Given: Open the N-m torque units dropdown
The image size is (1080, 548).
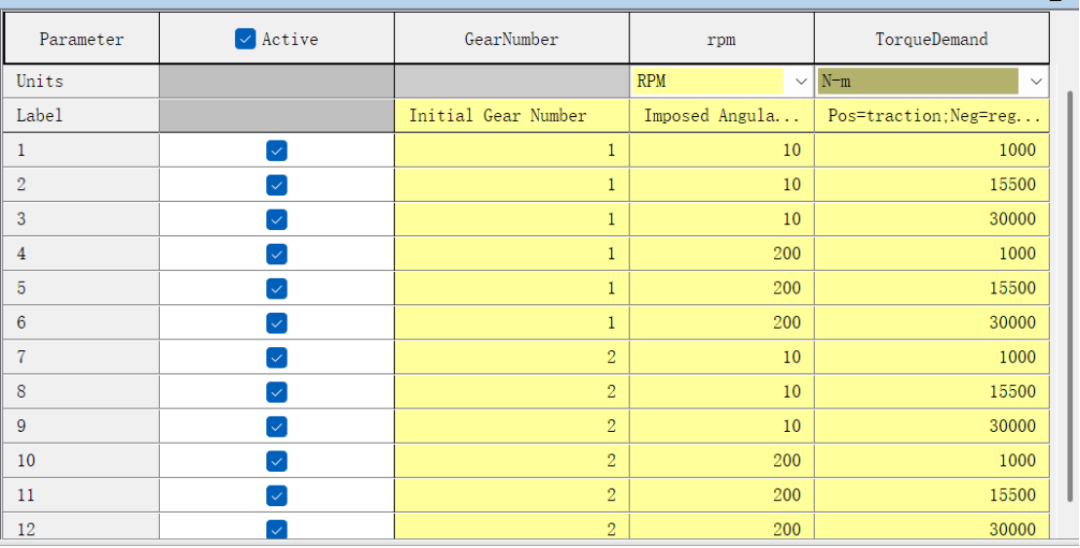Looking at the screenshot, I should [x=1035, y=81].
